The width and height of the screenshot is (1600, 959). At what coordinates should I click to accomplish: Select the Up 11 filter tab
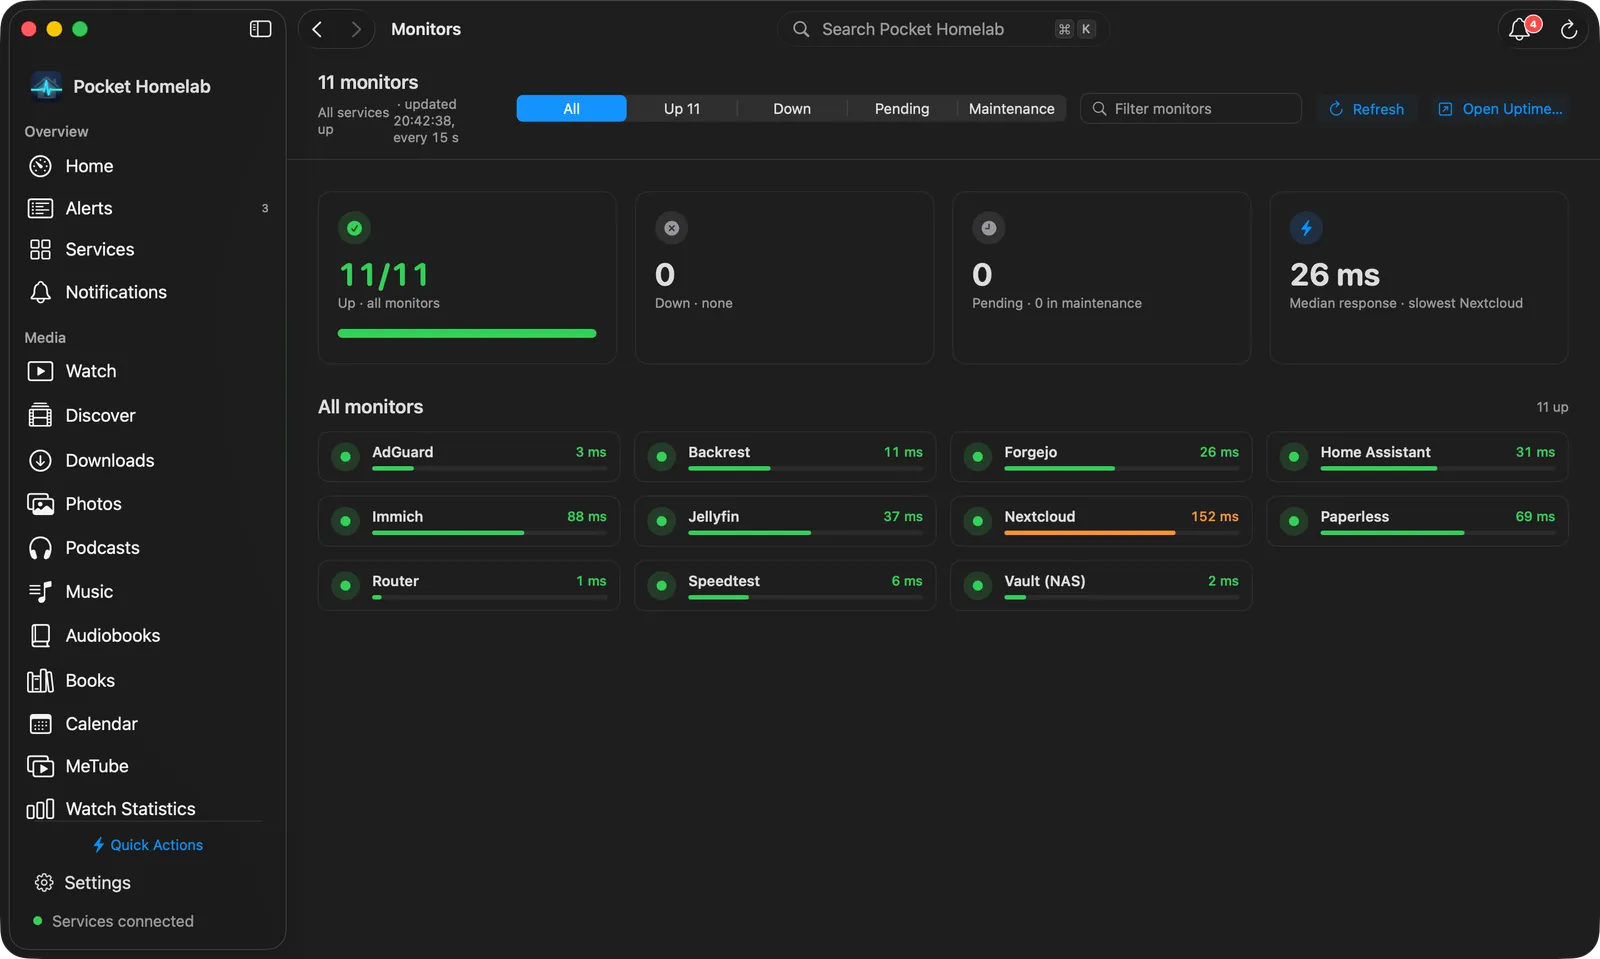click(682, 109)
